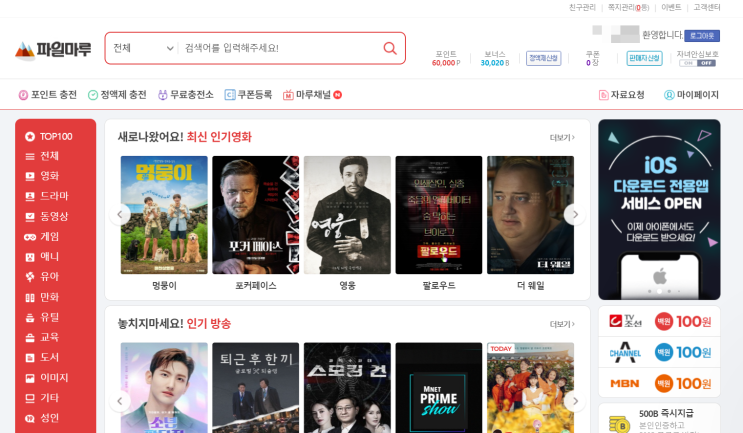The height and width of the screenshot is (433, 743).
Task: Open the TOP100 sidebar category
Action: [x=56, y=136]
